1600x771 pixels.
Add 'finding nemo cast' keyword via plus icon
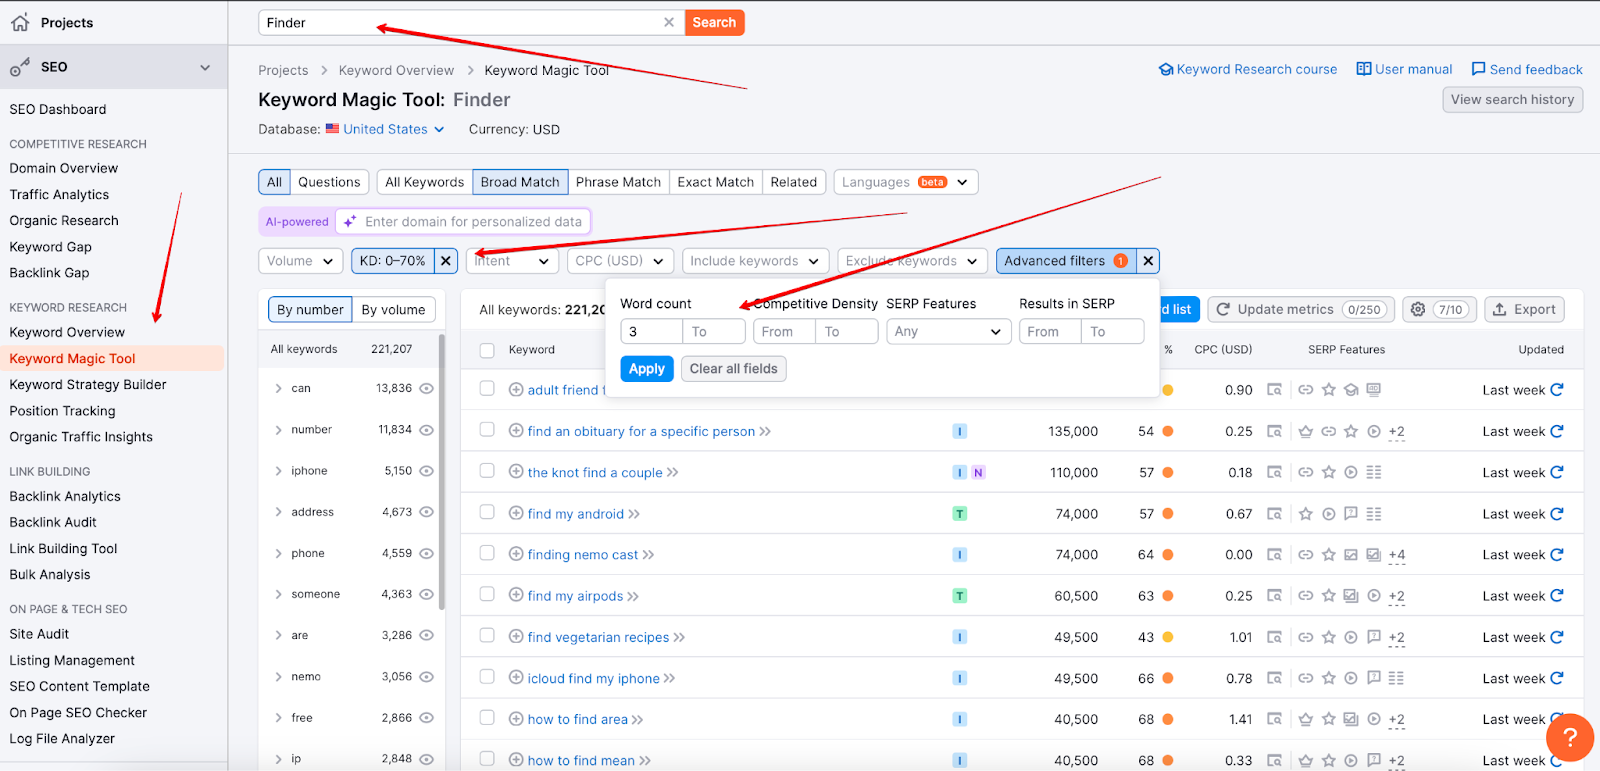click(516, 554)
